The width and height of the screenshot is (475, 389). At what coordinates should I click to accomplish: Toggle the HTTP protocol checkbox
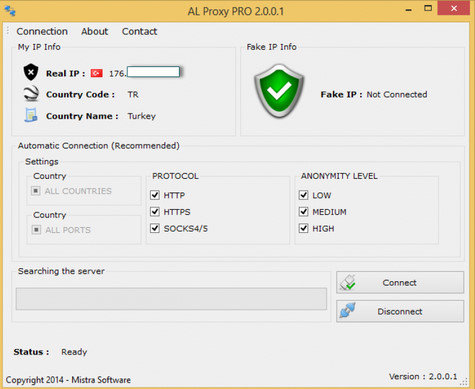coord(155,195)
